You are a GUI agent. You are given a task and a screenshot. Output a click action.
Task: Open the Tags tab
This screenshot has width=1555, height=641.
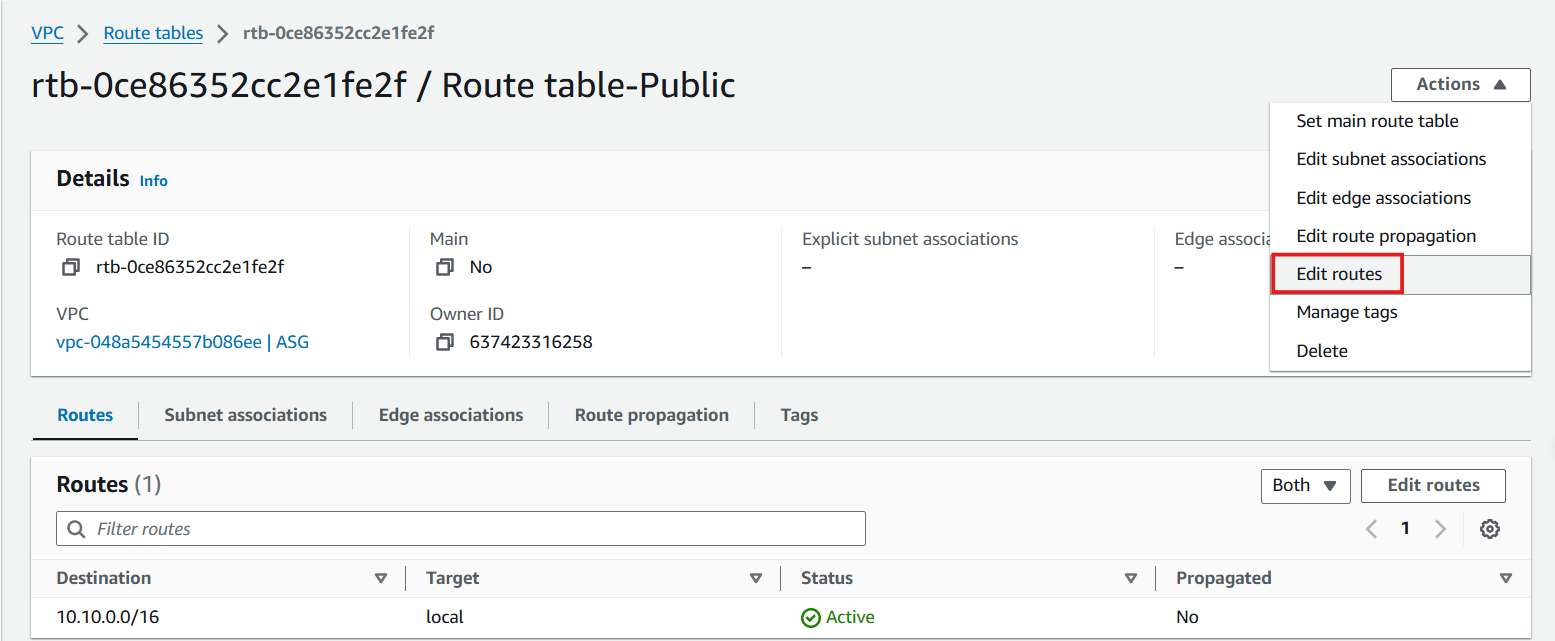(x=799, y=414)
